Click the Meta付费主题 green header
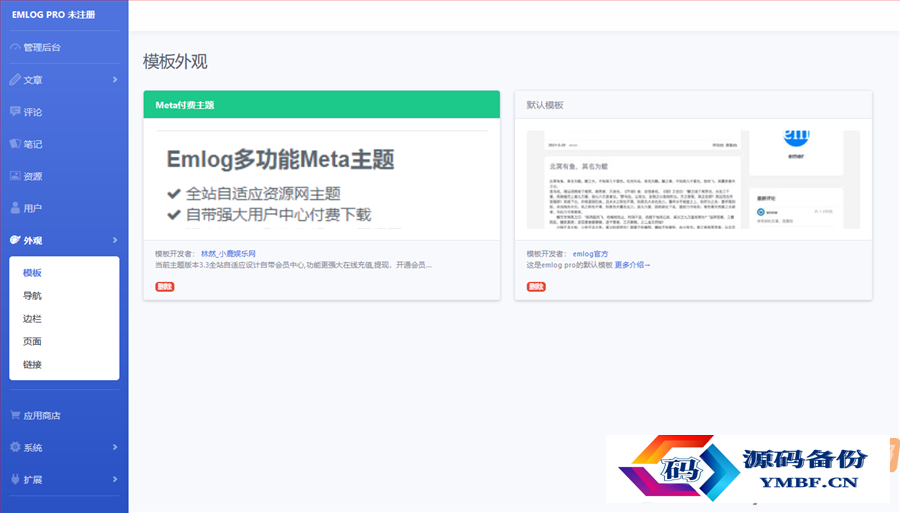900x513 pixels. coord(321,104)
